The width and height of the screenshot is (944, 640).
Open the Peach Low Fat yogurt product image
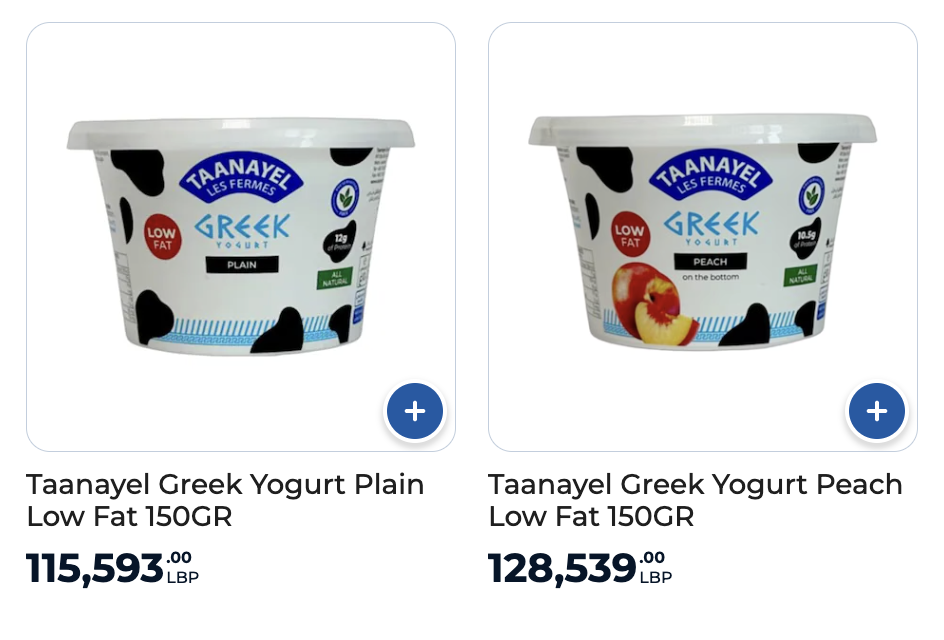coord(703,232)
